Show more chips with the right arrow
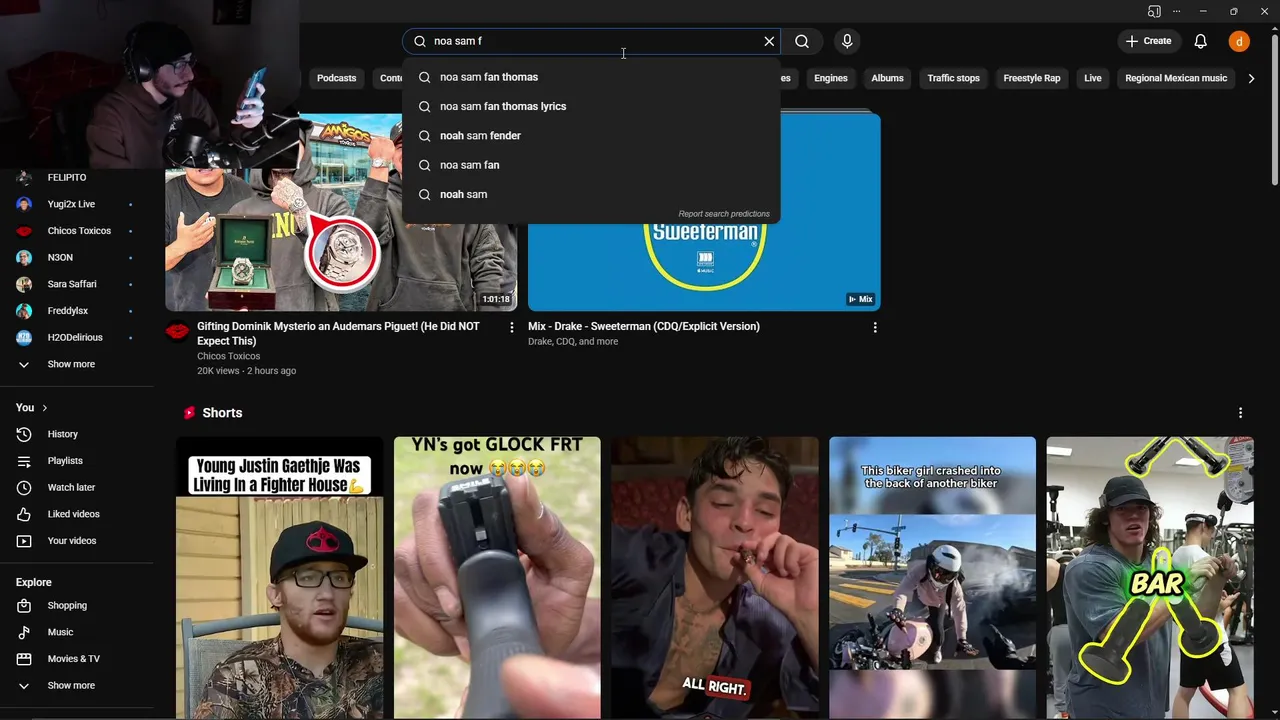 coord(1251,78)
